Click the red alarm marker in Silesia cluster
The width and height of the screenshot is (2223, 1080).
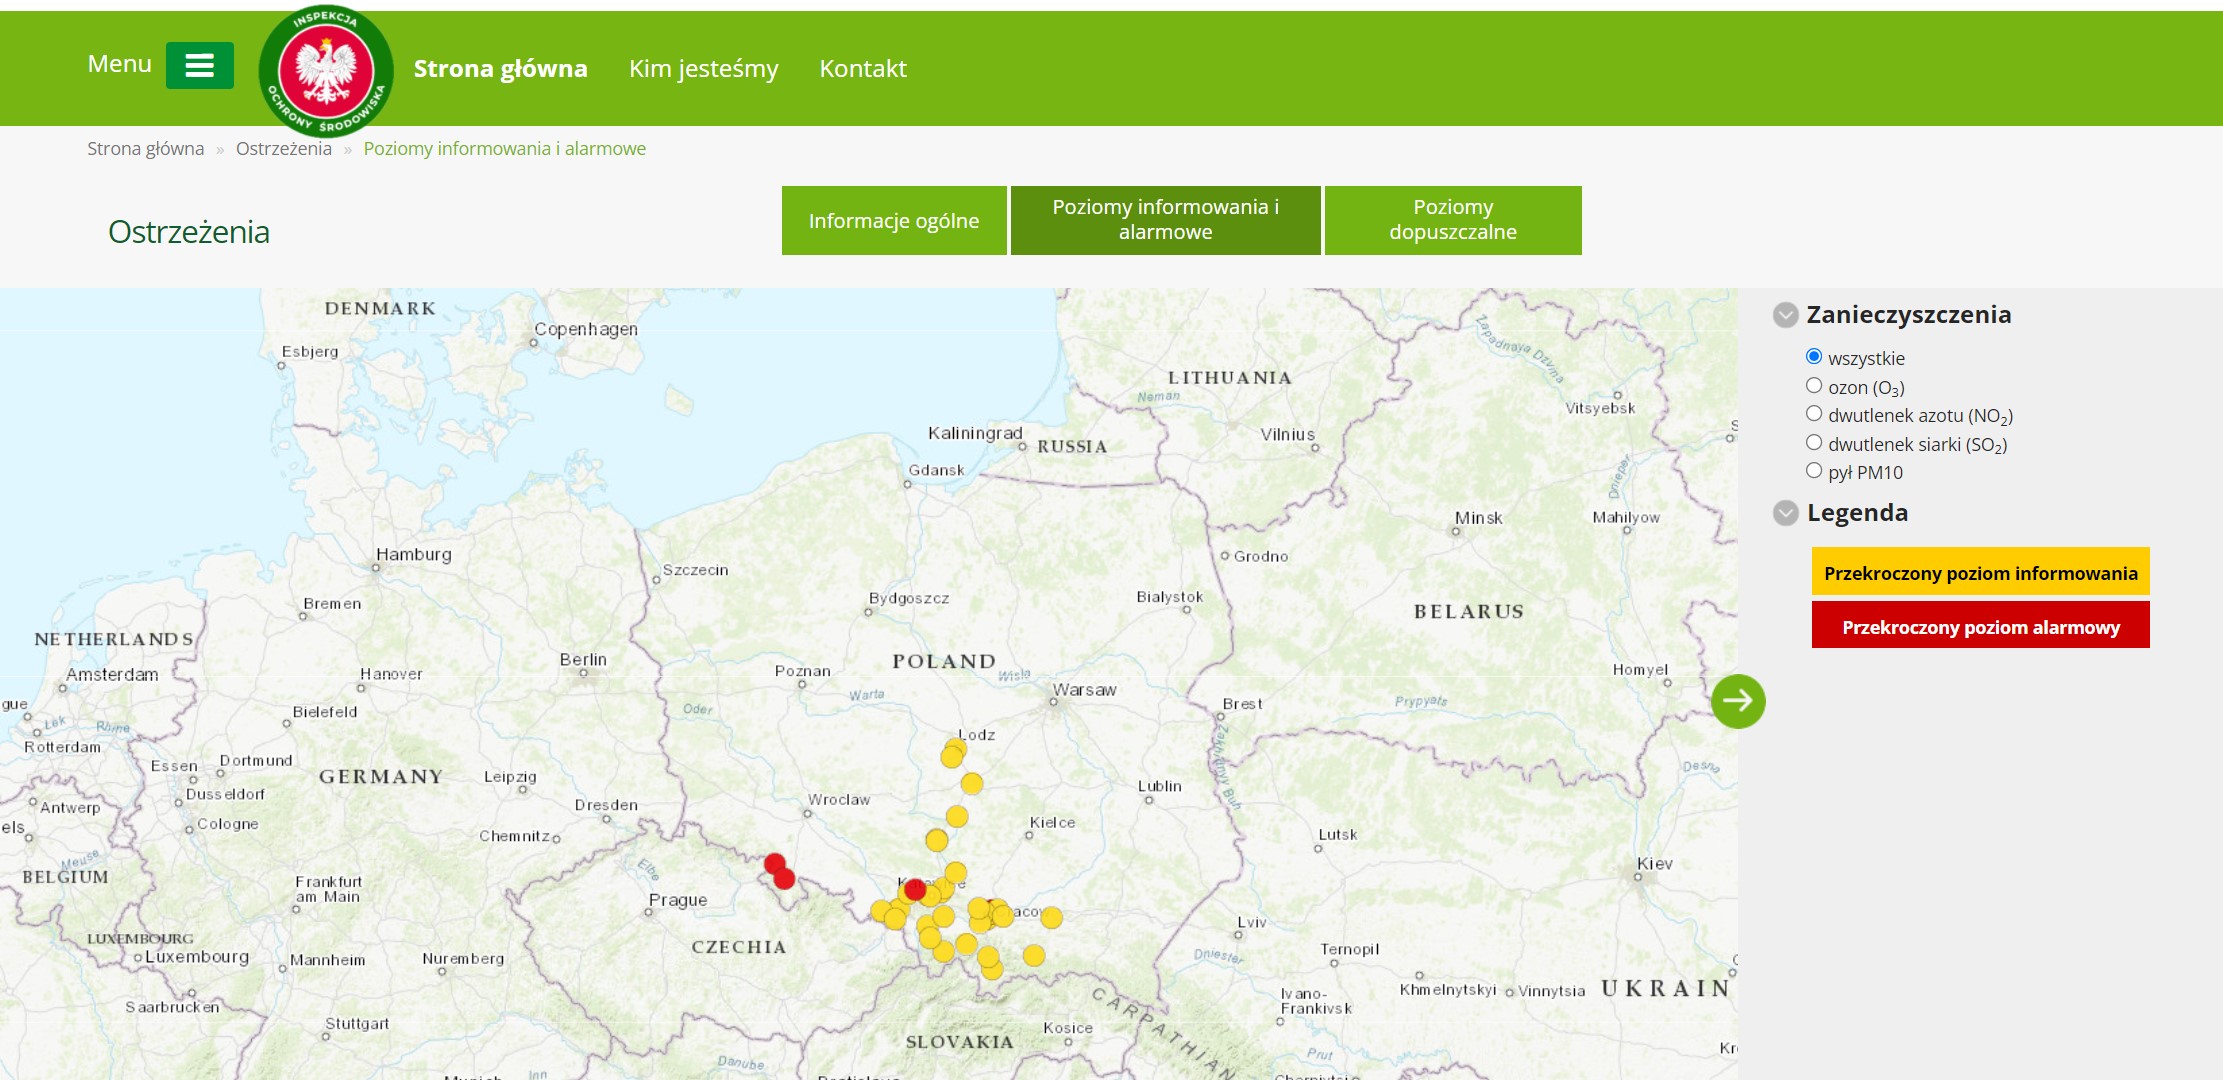[914, 889]
